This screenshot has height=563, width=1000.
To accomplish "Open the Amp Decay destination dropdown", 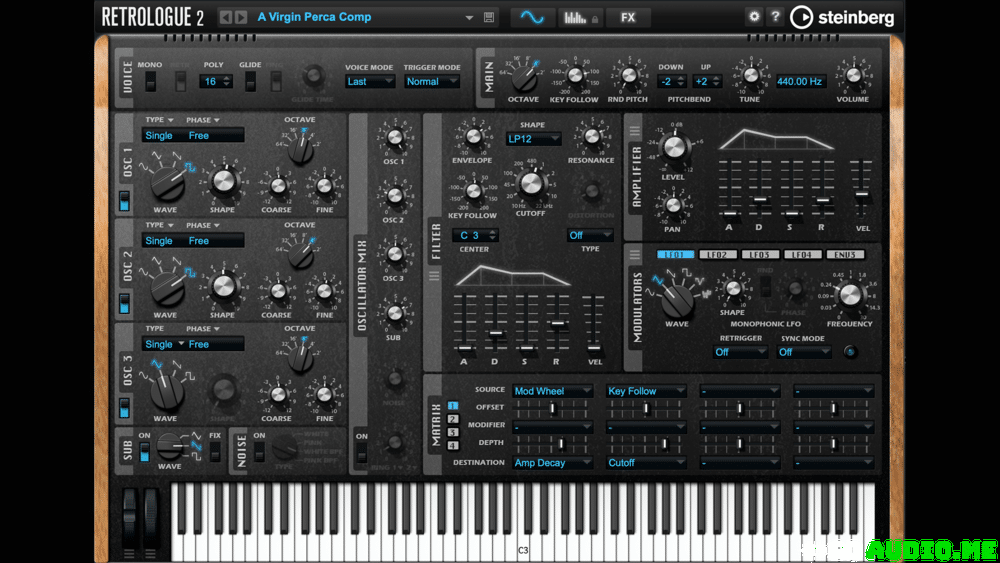I will (552, 463).
